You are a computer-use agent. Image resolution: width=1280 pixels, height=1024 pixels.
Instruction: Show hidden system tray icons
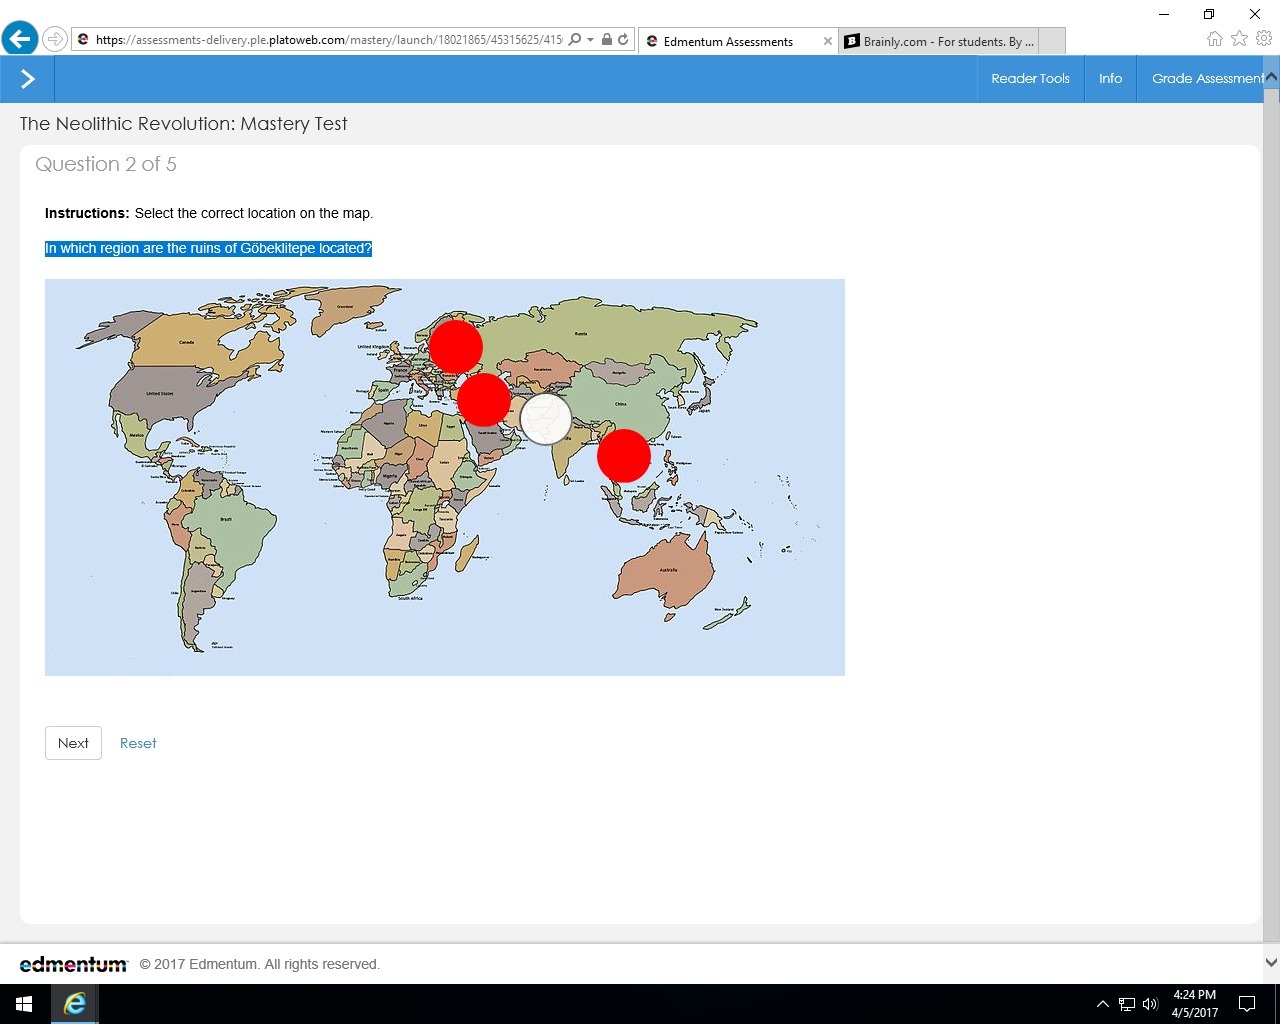[x=1102, y=1004]
